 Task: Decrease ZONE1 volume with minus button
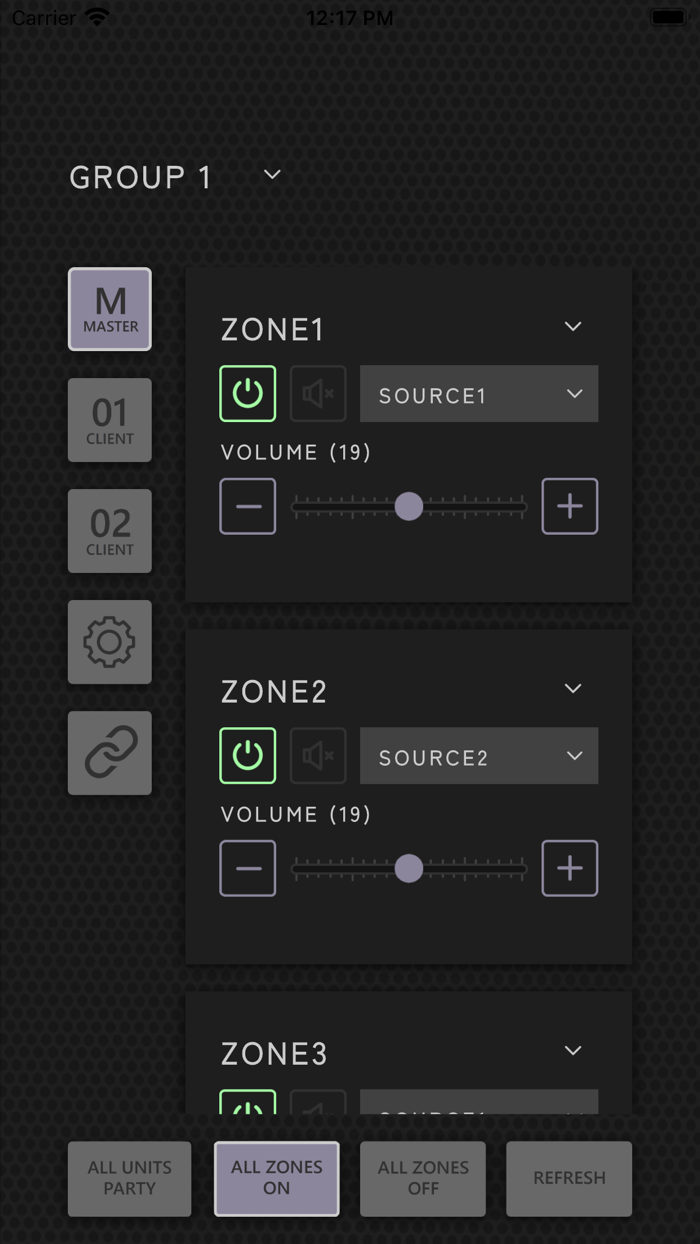click(248, 507)
